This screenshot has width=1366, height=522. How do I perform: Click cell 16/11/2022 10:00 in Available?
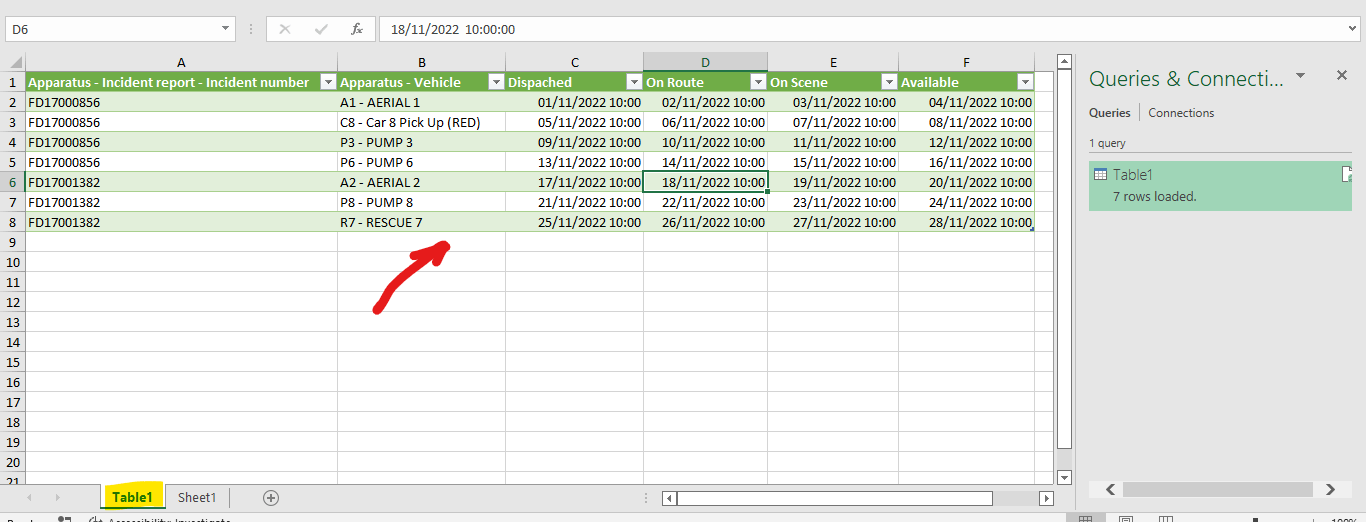[966, 162]
